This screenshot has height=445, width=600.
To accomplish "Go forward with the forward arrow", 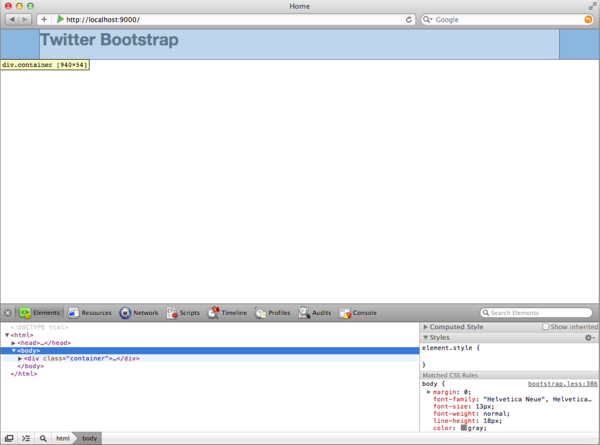I will coord(25,19).
